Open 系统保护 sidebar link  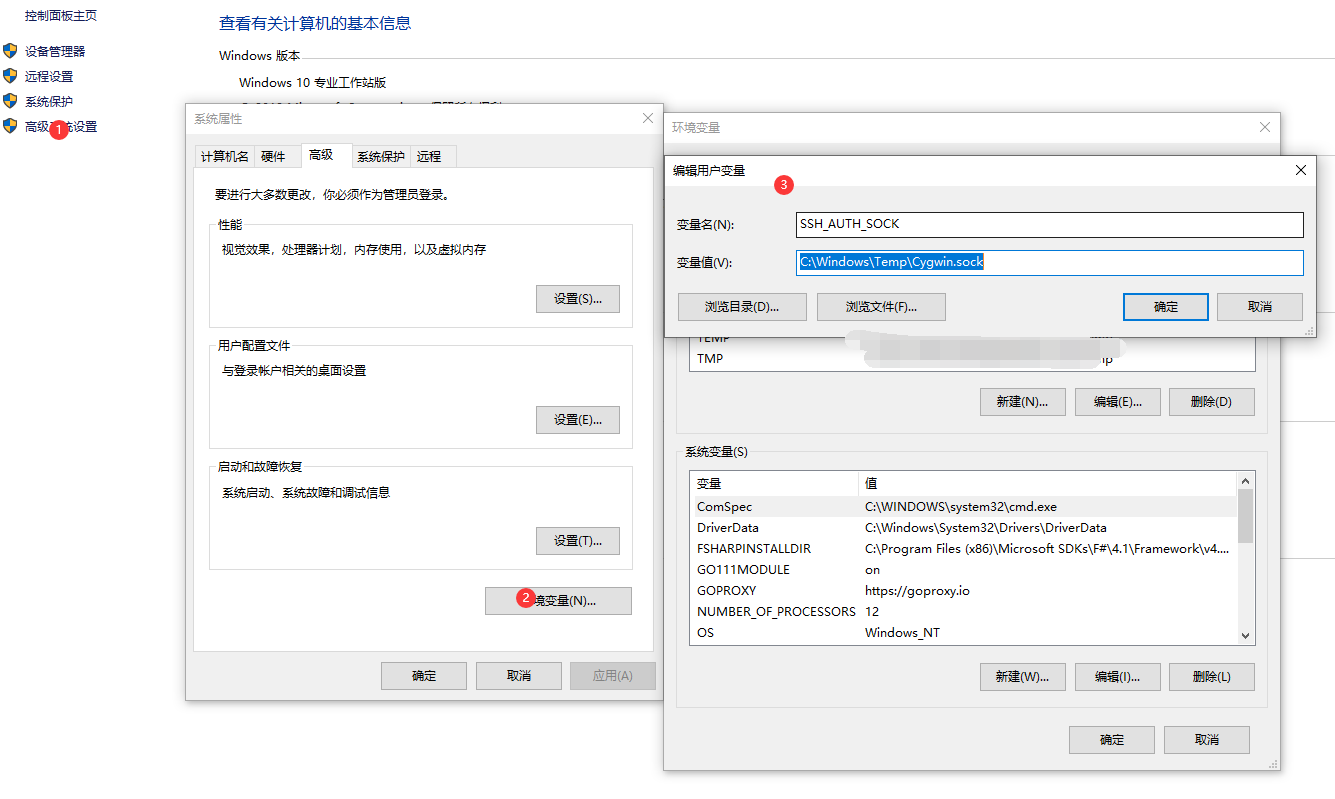[49, 101]
